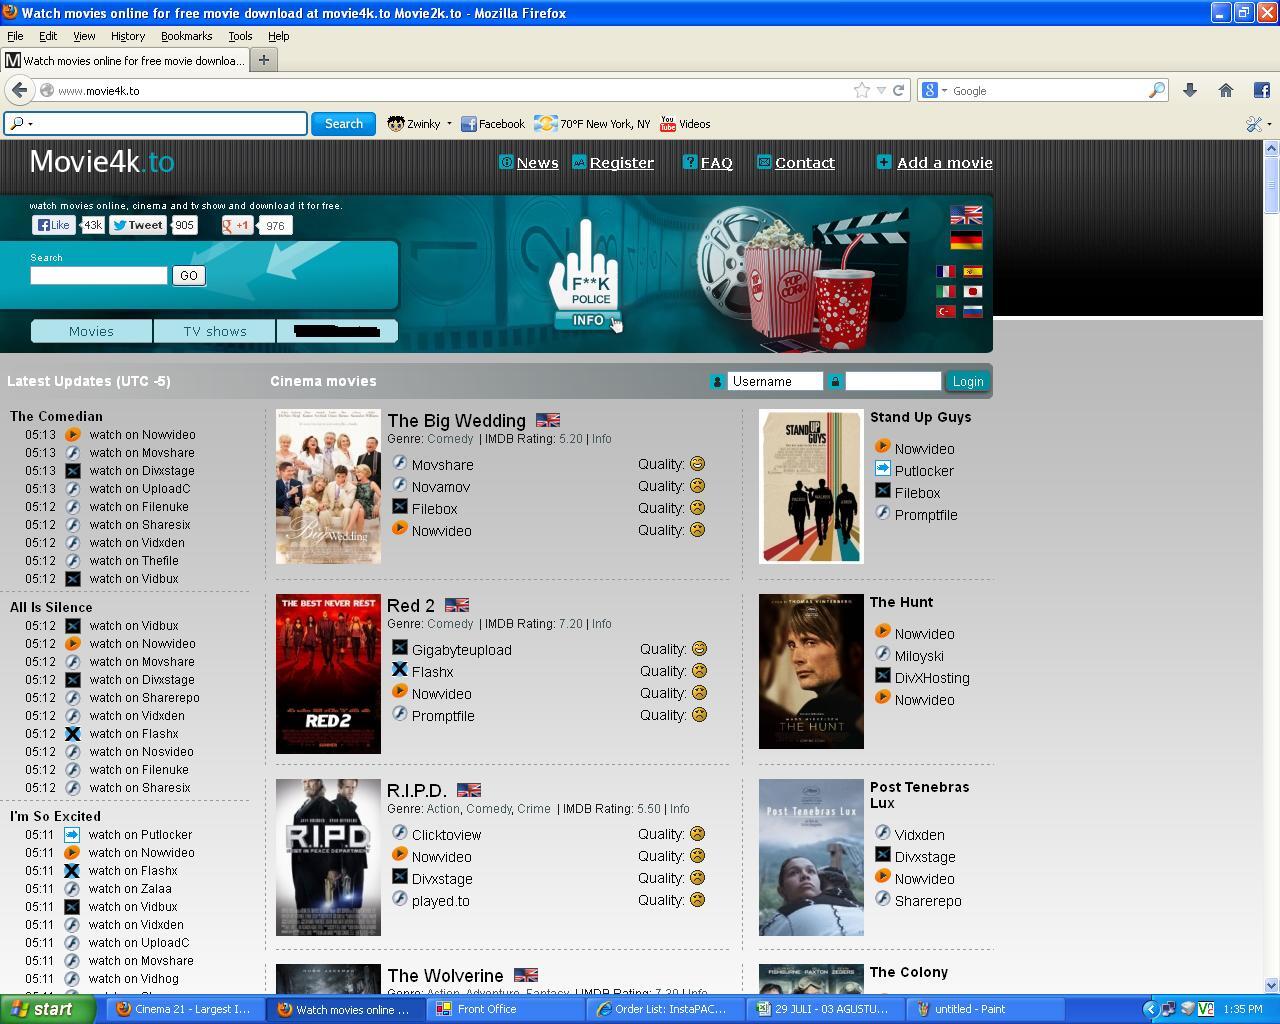Switch to Cinema 21 Firefox taskbar window
This screenshot has width=1280, height=1024.
coord(186,1009)
